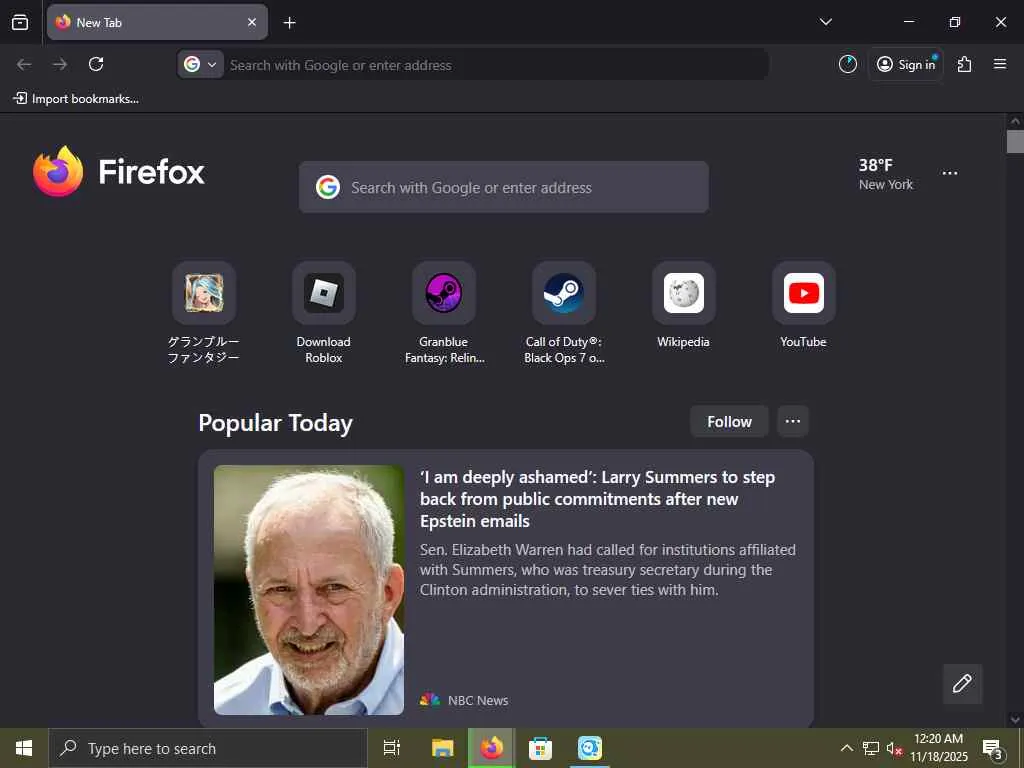Open the Extensions puzzle icon
Image resolution: width=1024 pixels, height=768 pixels.
point(965,64)
